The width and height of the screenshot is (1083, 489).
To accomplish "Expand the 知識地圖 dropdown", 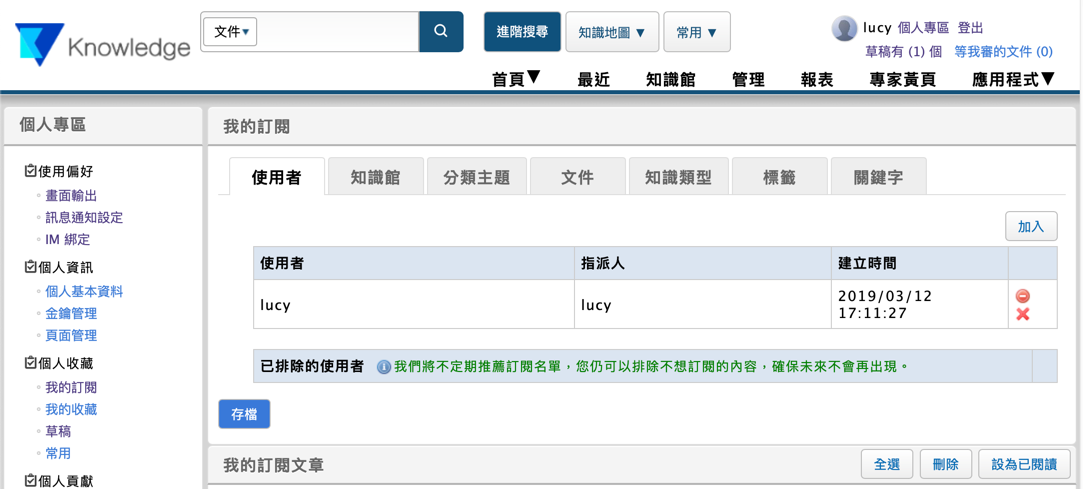I will (x=612, y=32).
